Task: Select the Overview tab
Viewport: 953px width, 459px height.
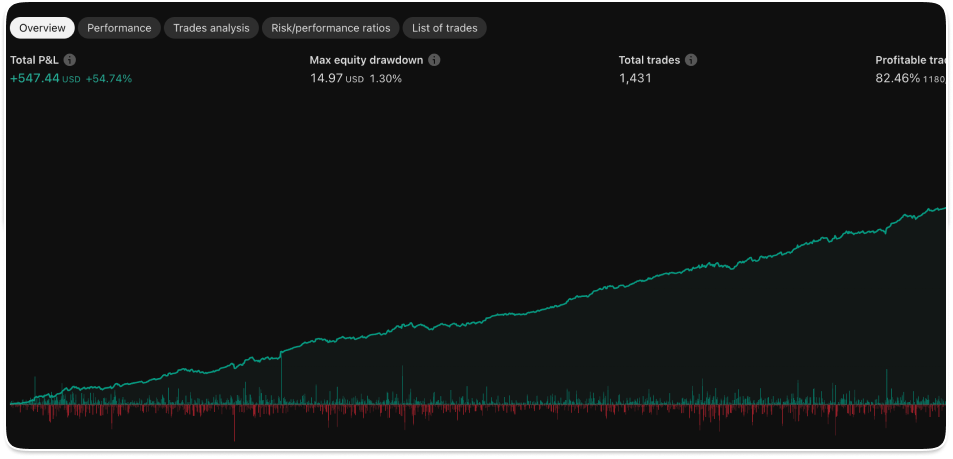Action: [42, 28]
